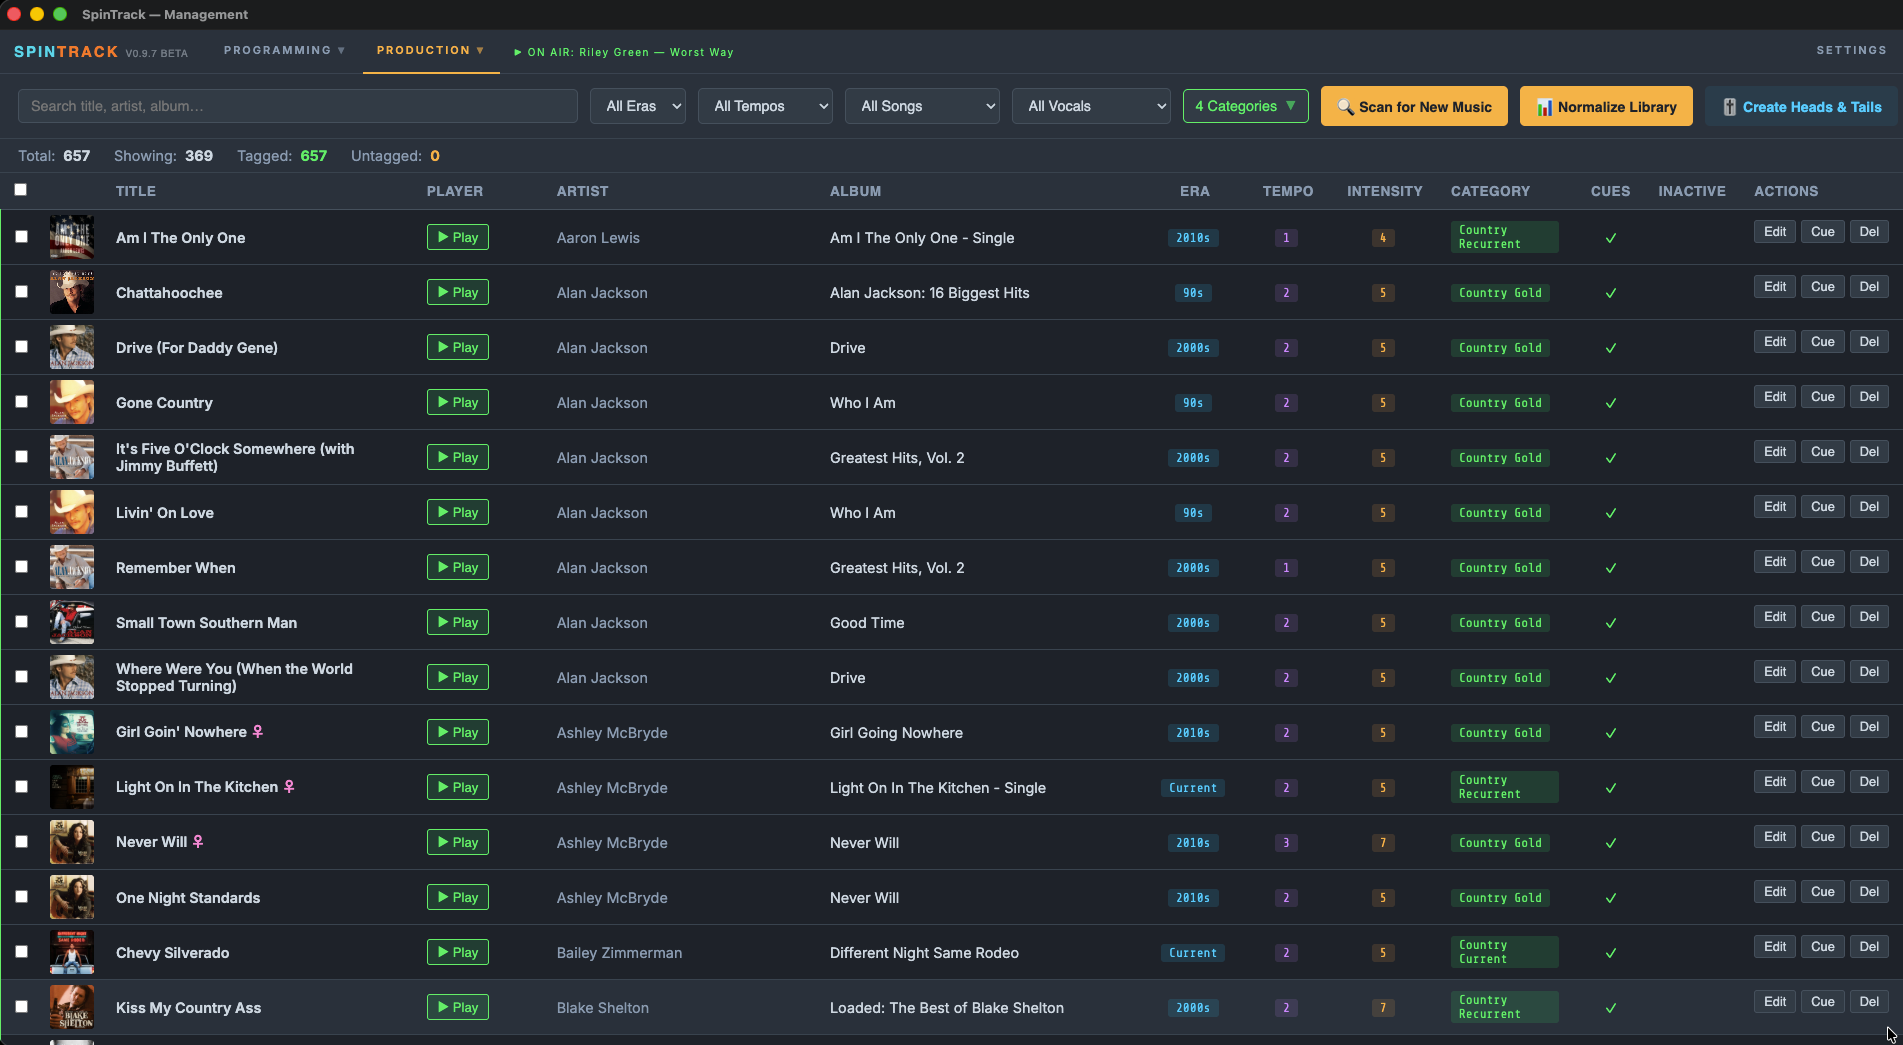Select the checkbox for Am I The Only One
The image size is (1903, 1045).
21,237
